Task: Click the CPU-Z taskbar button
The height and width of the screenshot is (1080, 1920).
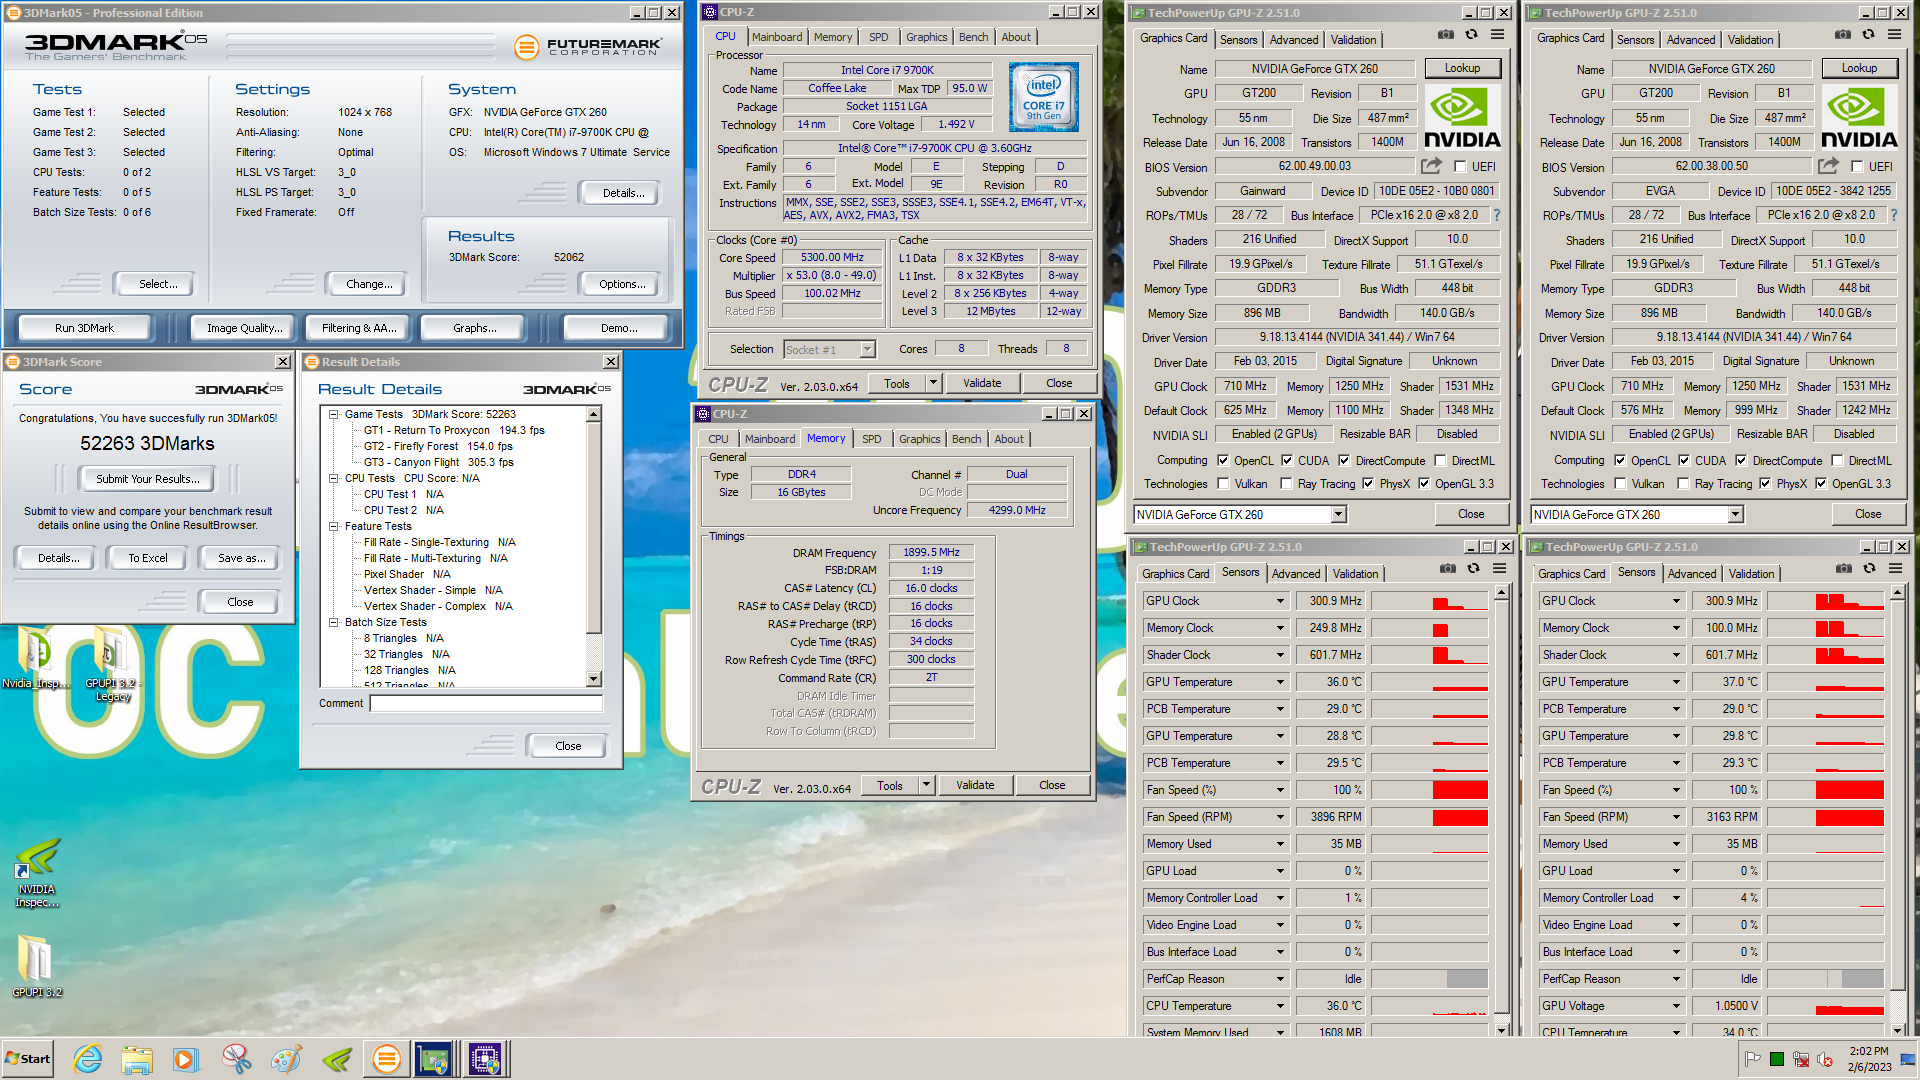Action: (485, 1059)
